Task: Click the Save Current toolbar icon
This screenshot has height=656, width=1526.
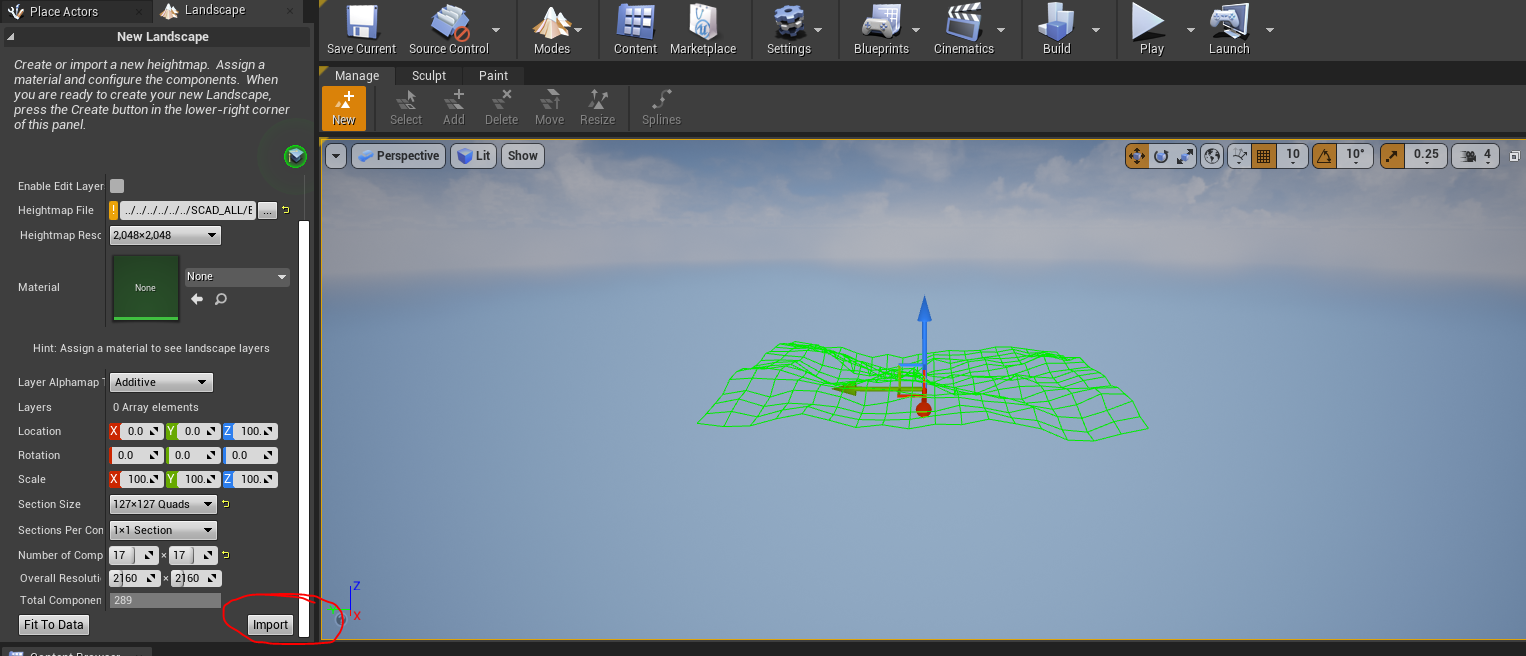Action: click(361, 30)
